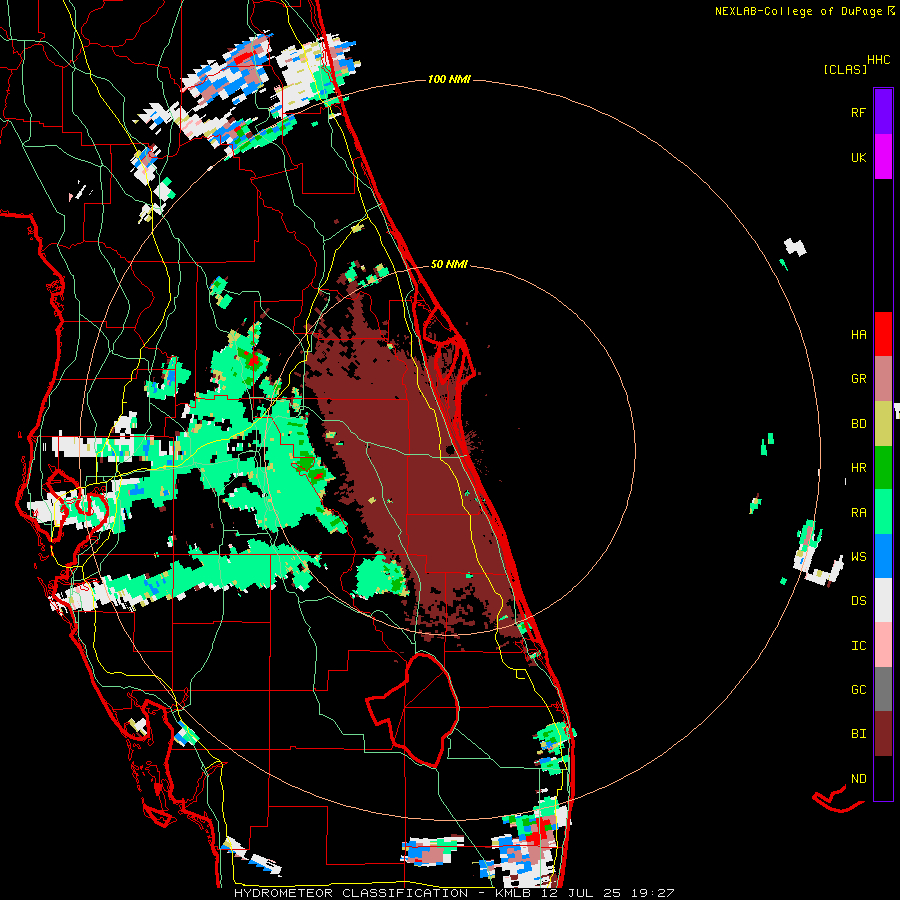Click the WS legend label
The image size is (900, 900).
pos(858,556)
